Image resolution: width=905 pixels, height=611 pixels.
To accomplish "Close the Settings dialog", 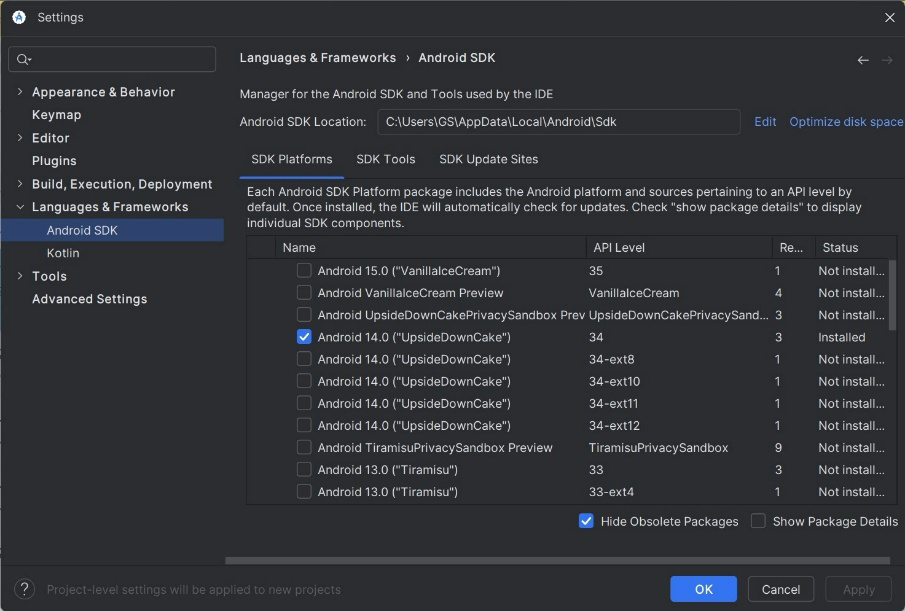I will [x=889, y=17].
